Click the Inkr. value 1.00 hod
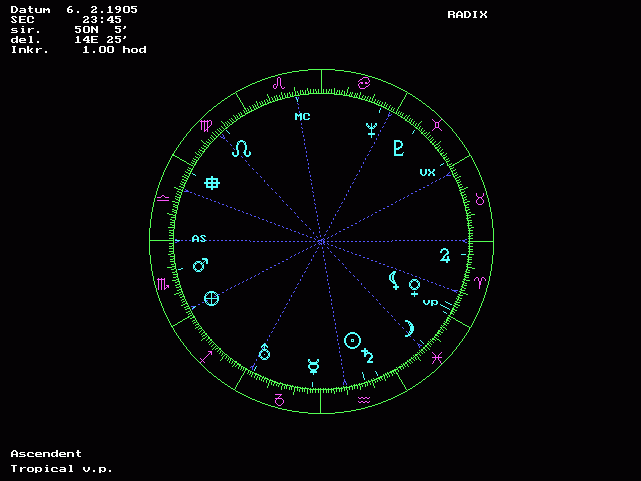The height and width of the screenshot is (481, 641). coord(114,50)
